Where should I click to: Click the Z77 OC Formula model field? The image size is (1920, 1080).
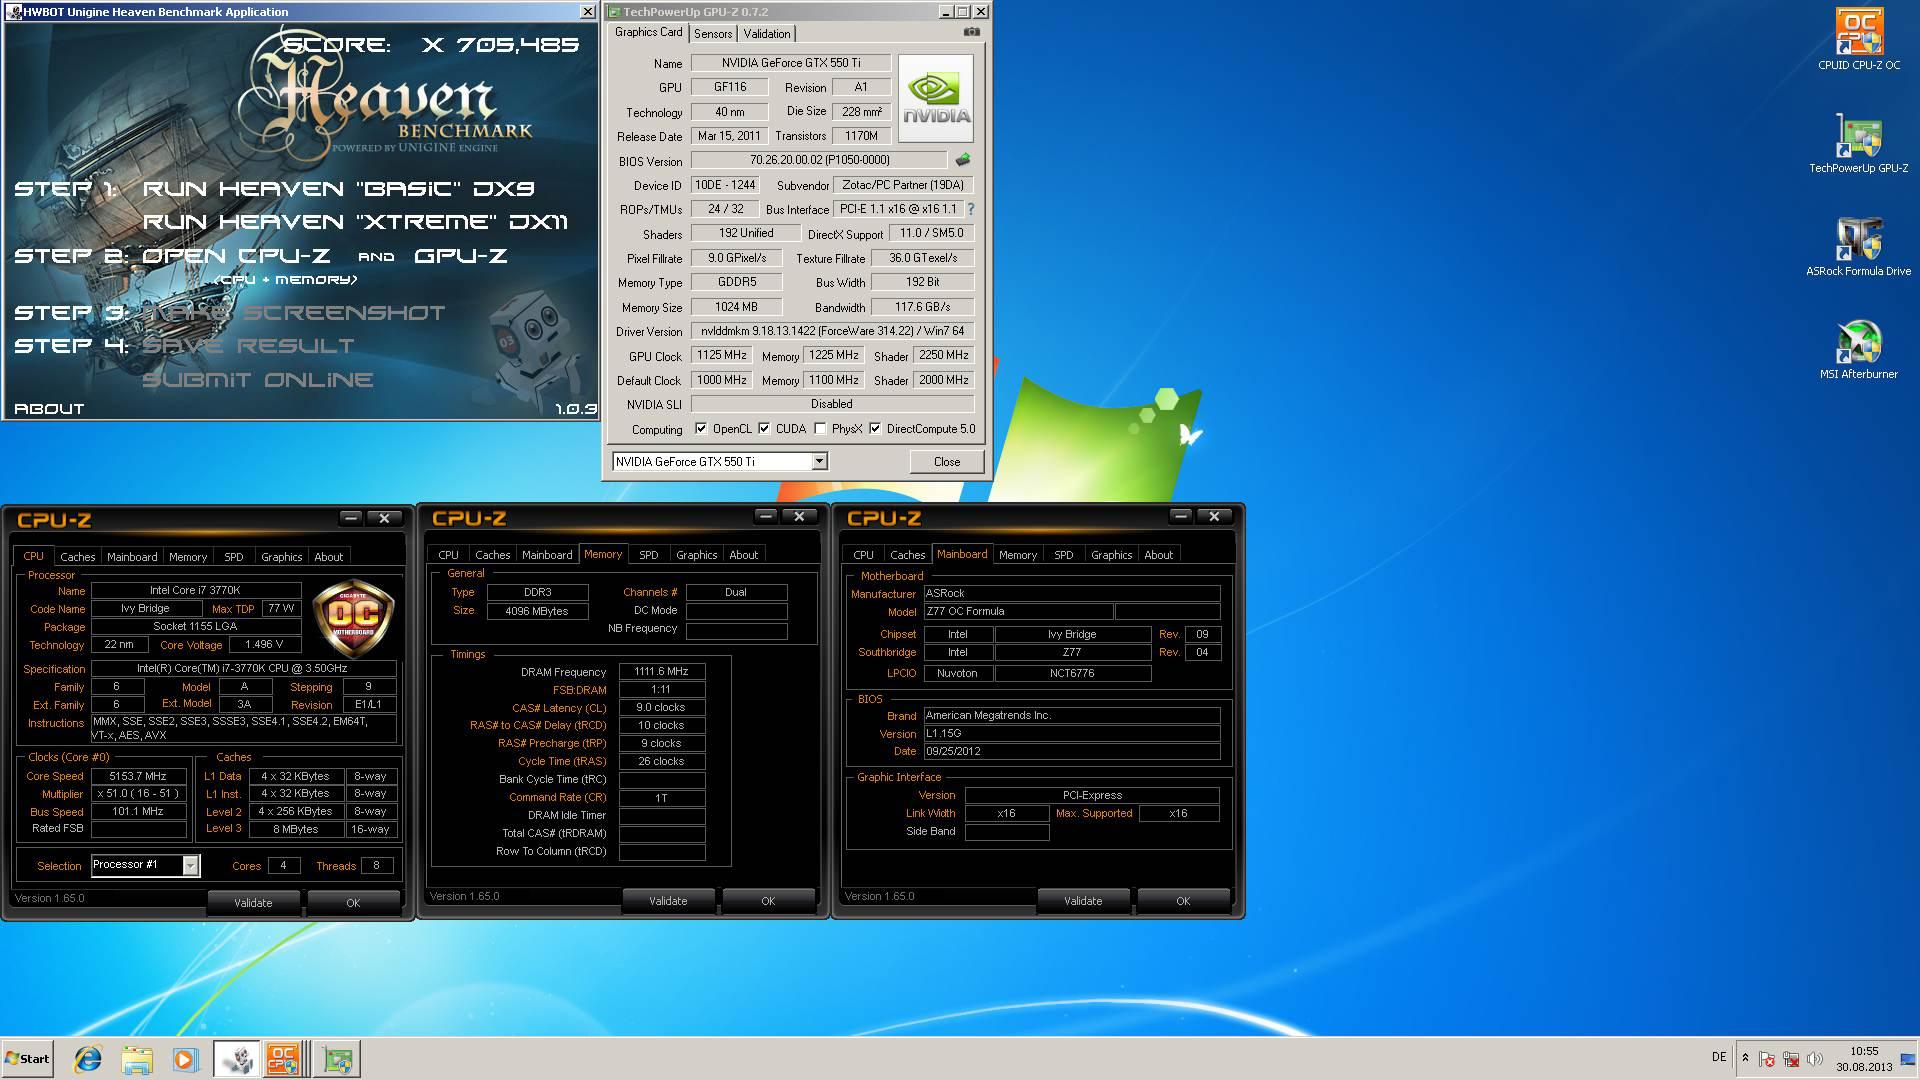pos(1017,612)
